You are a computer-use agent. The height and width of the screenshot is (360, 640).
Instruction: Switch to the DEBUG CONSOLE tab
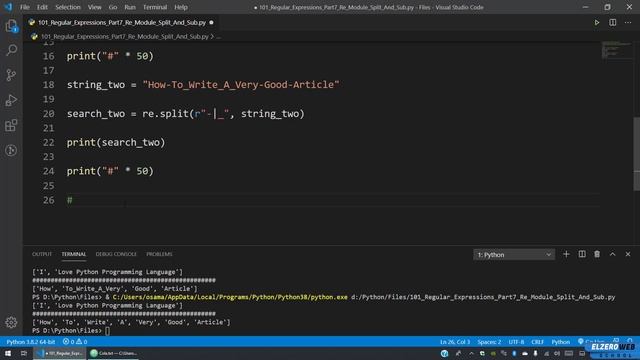coord(116,254)
